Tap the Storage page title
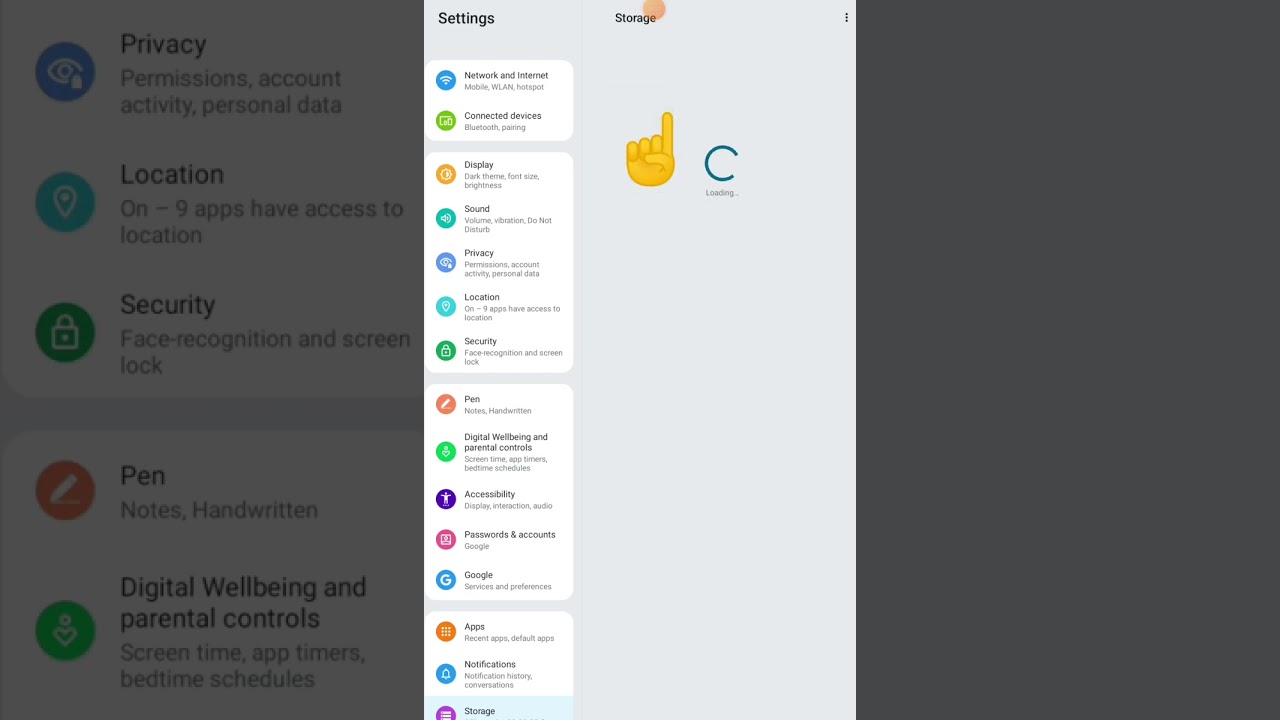 635,18
